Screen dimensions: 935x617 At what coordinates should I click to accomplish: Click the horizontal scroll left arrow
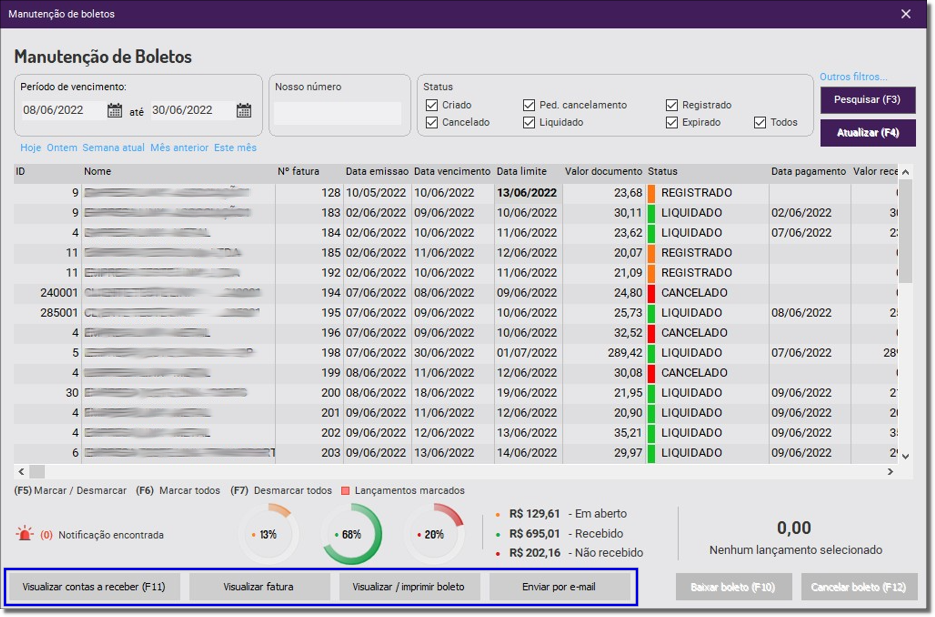coord(21,472)
